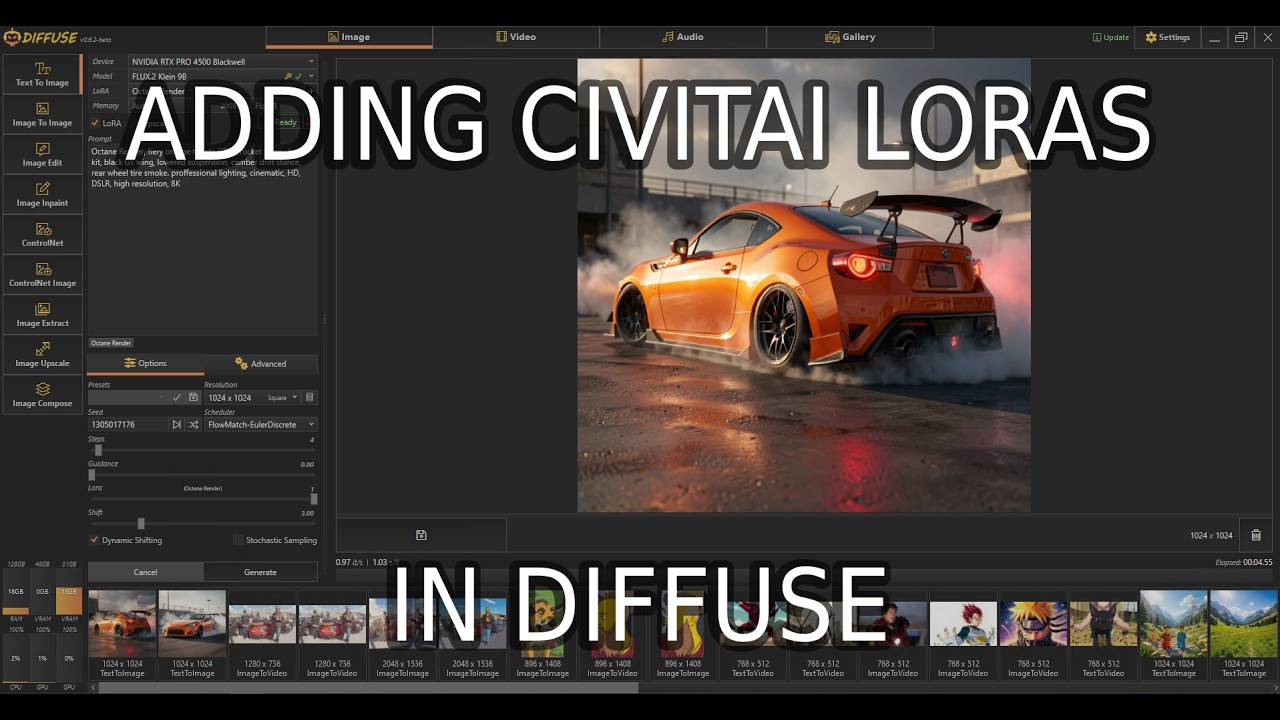
Task: Click the model green checkmark icon
Action: point(298,76)
